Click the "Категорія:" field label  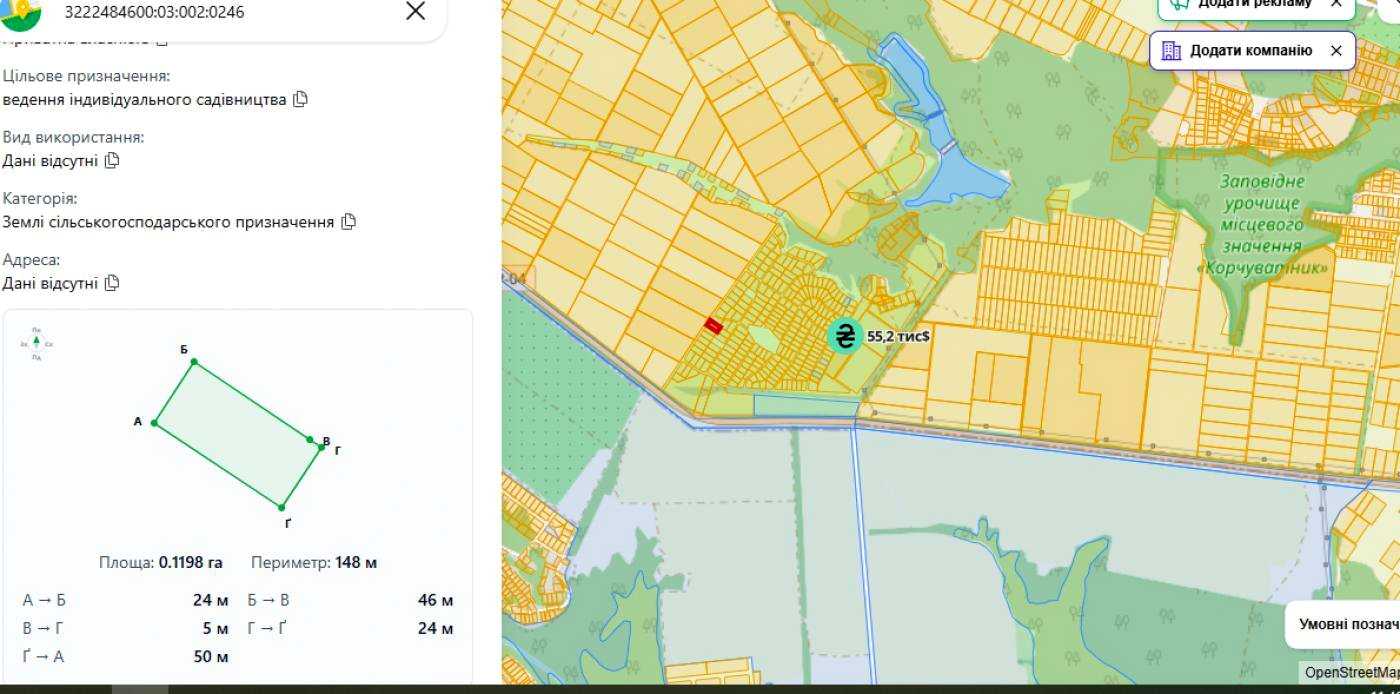point(40,198)
